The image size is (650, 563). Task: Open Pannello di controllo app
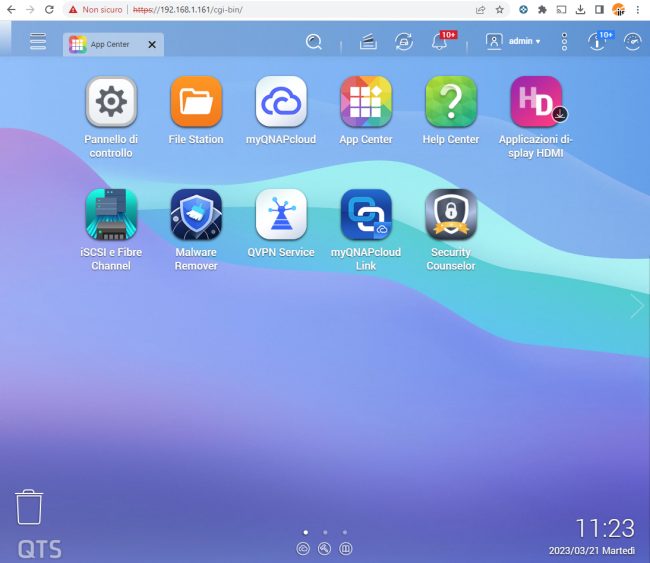111,102
